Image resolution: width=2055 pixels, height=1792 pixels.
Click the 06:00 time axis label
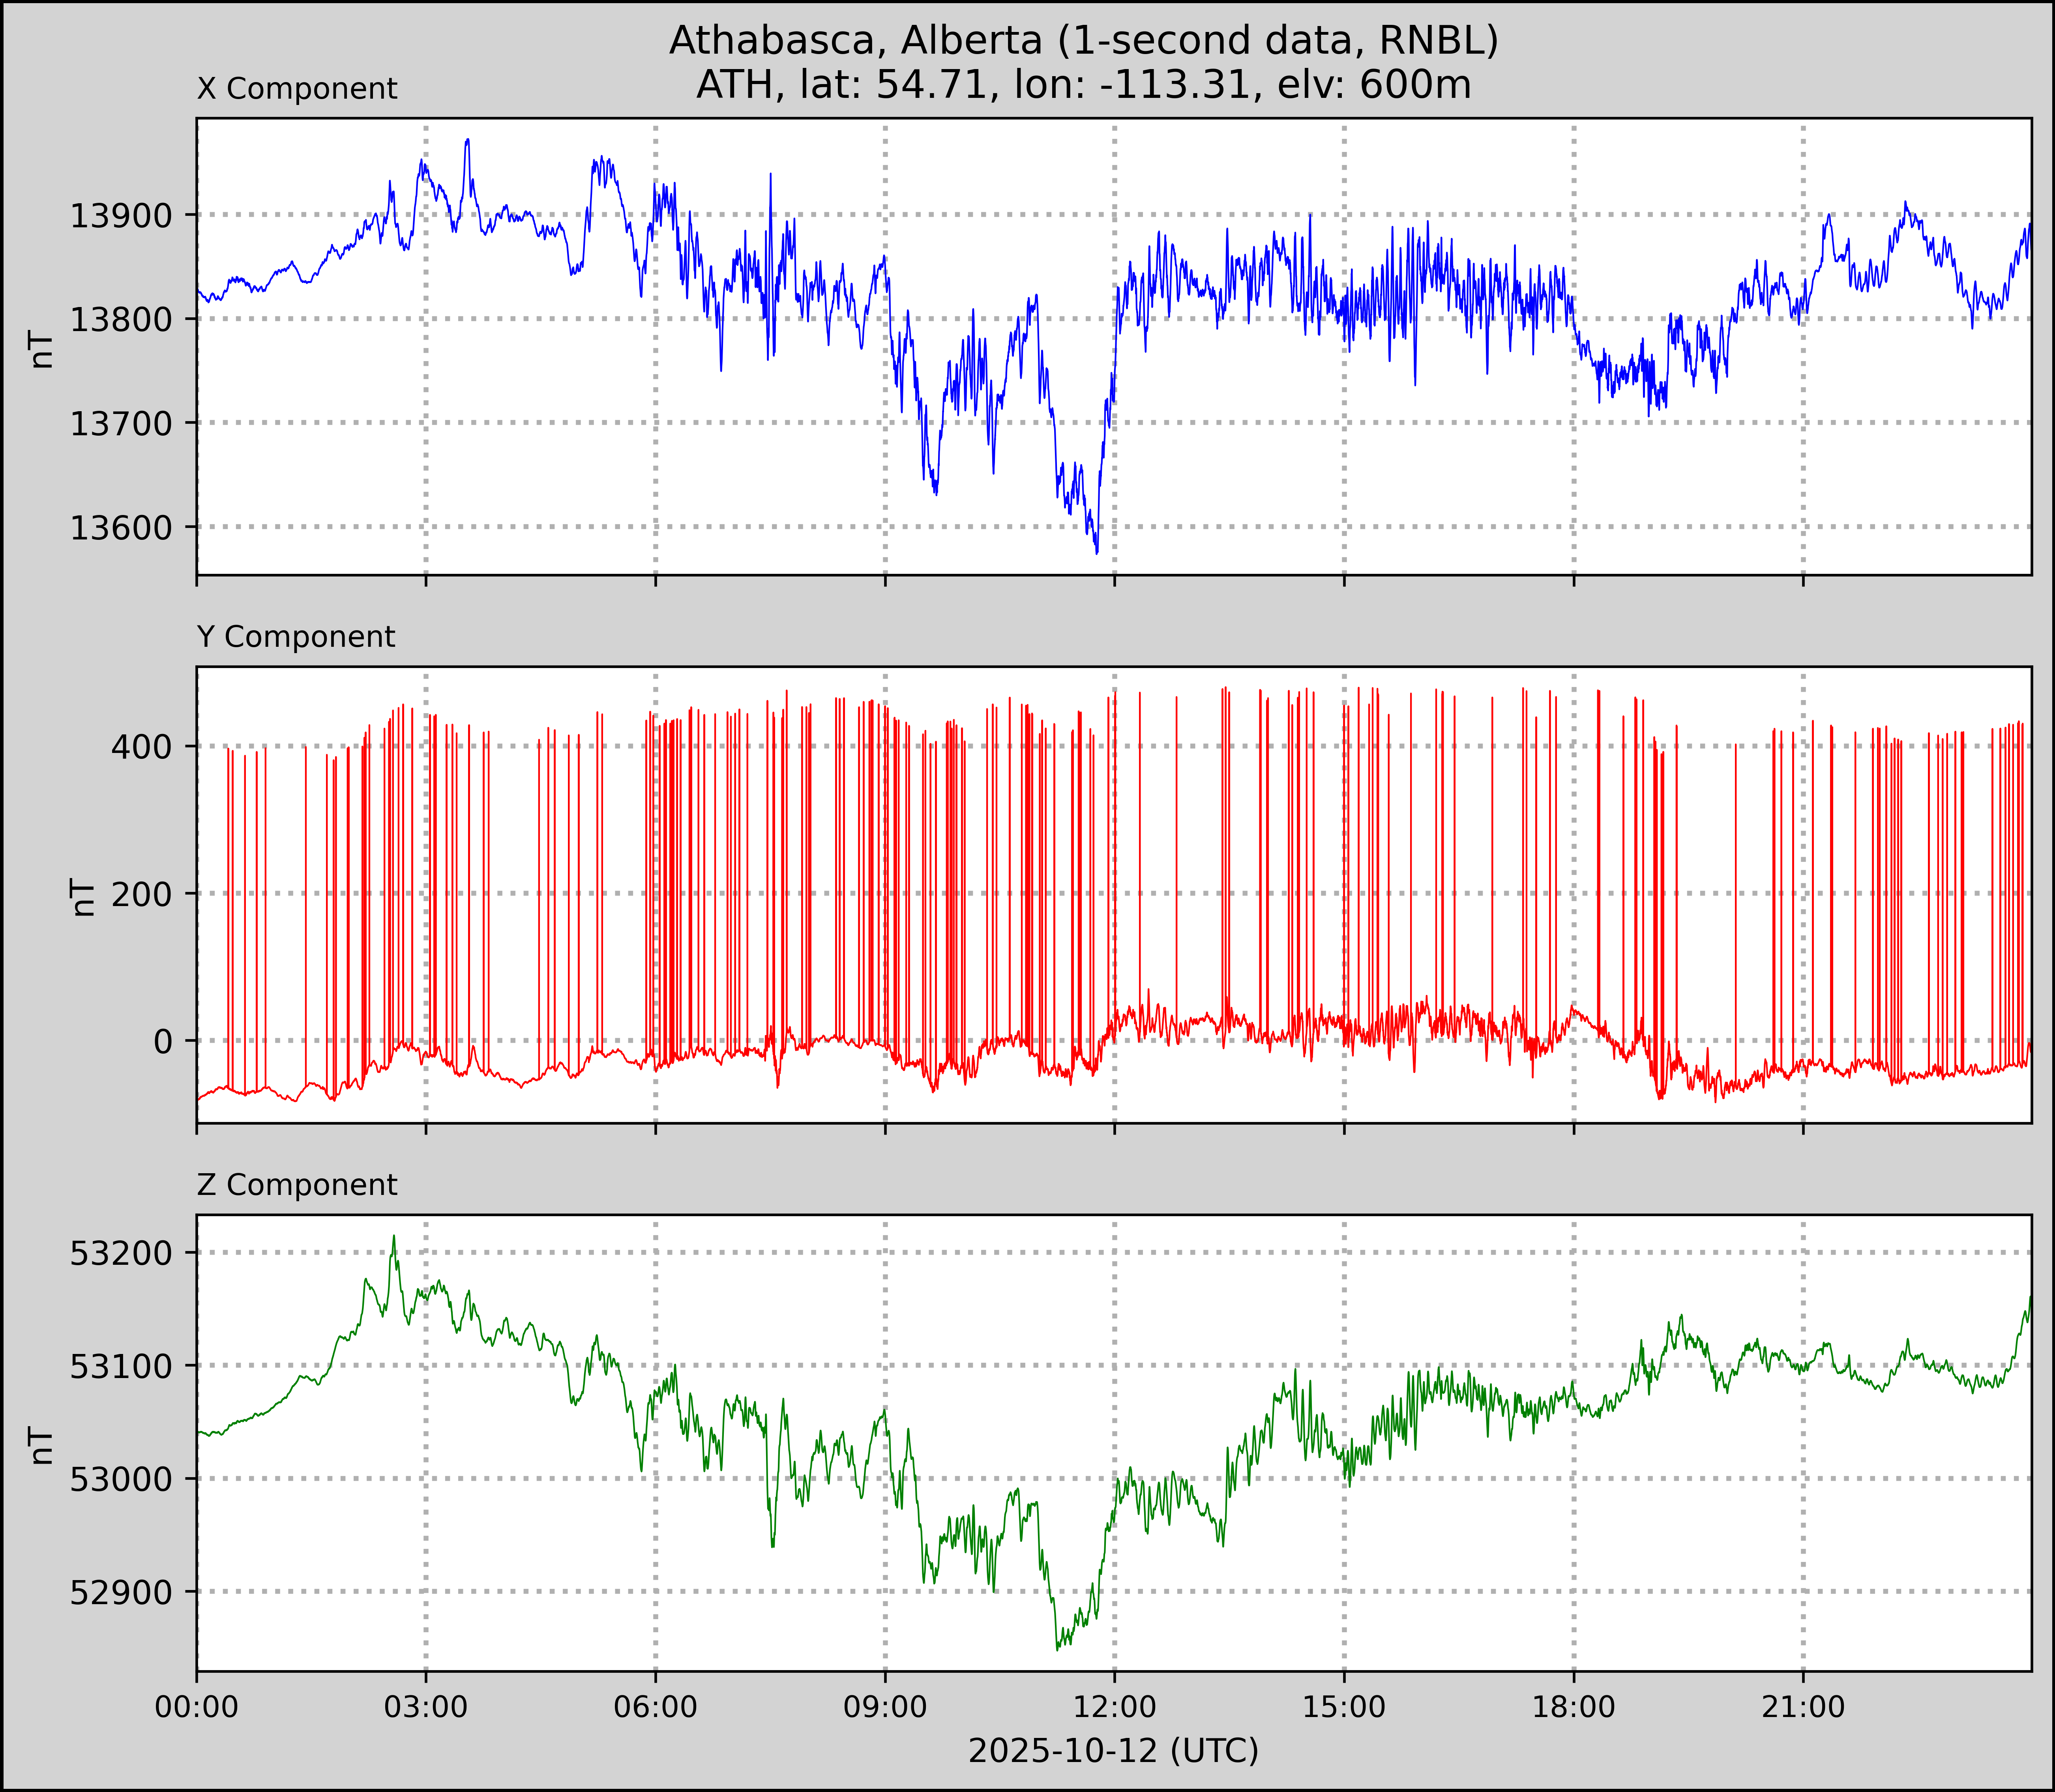click(x=655, y=1707)
